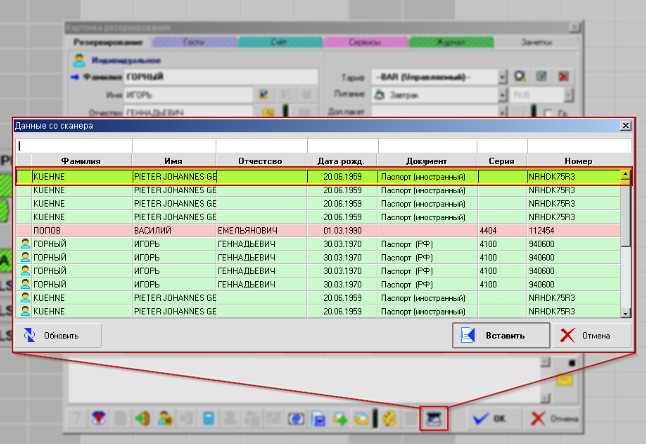The height and width of the screenshot is (444, 646).
Task: Click the red delete icon beside tariff field
Action: point(563,76)
